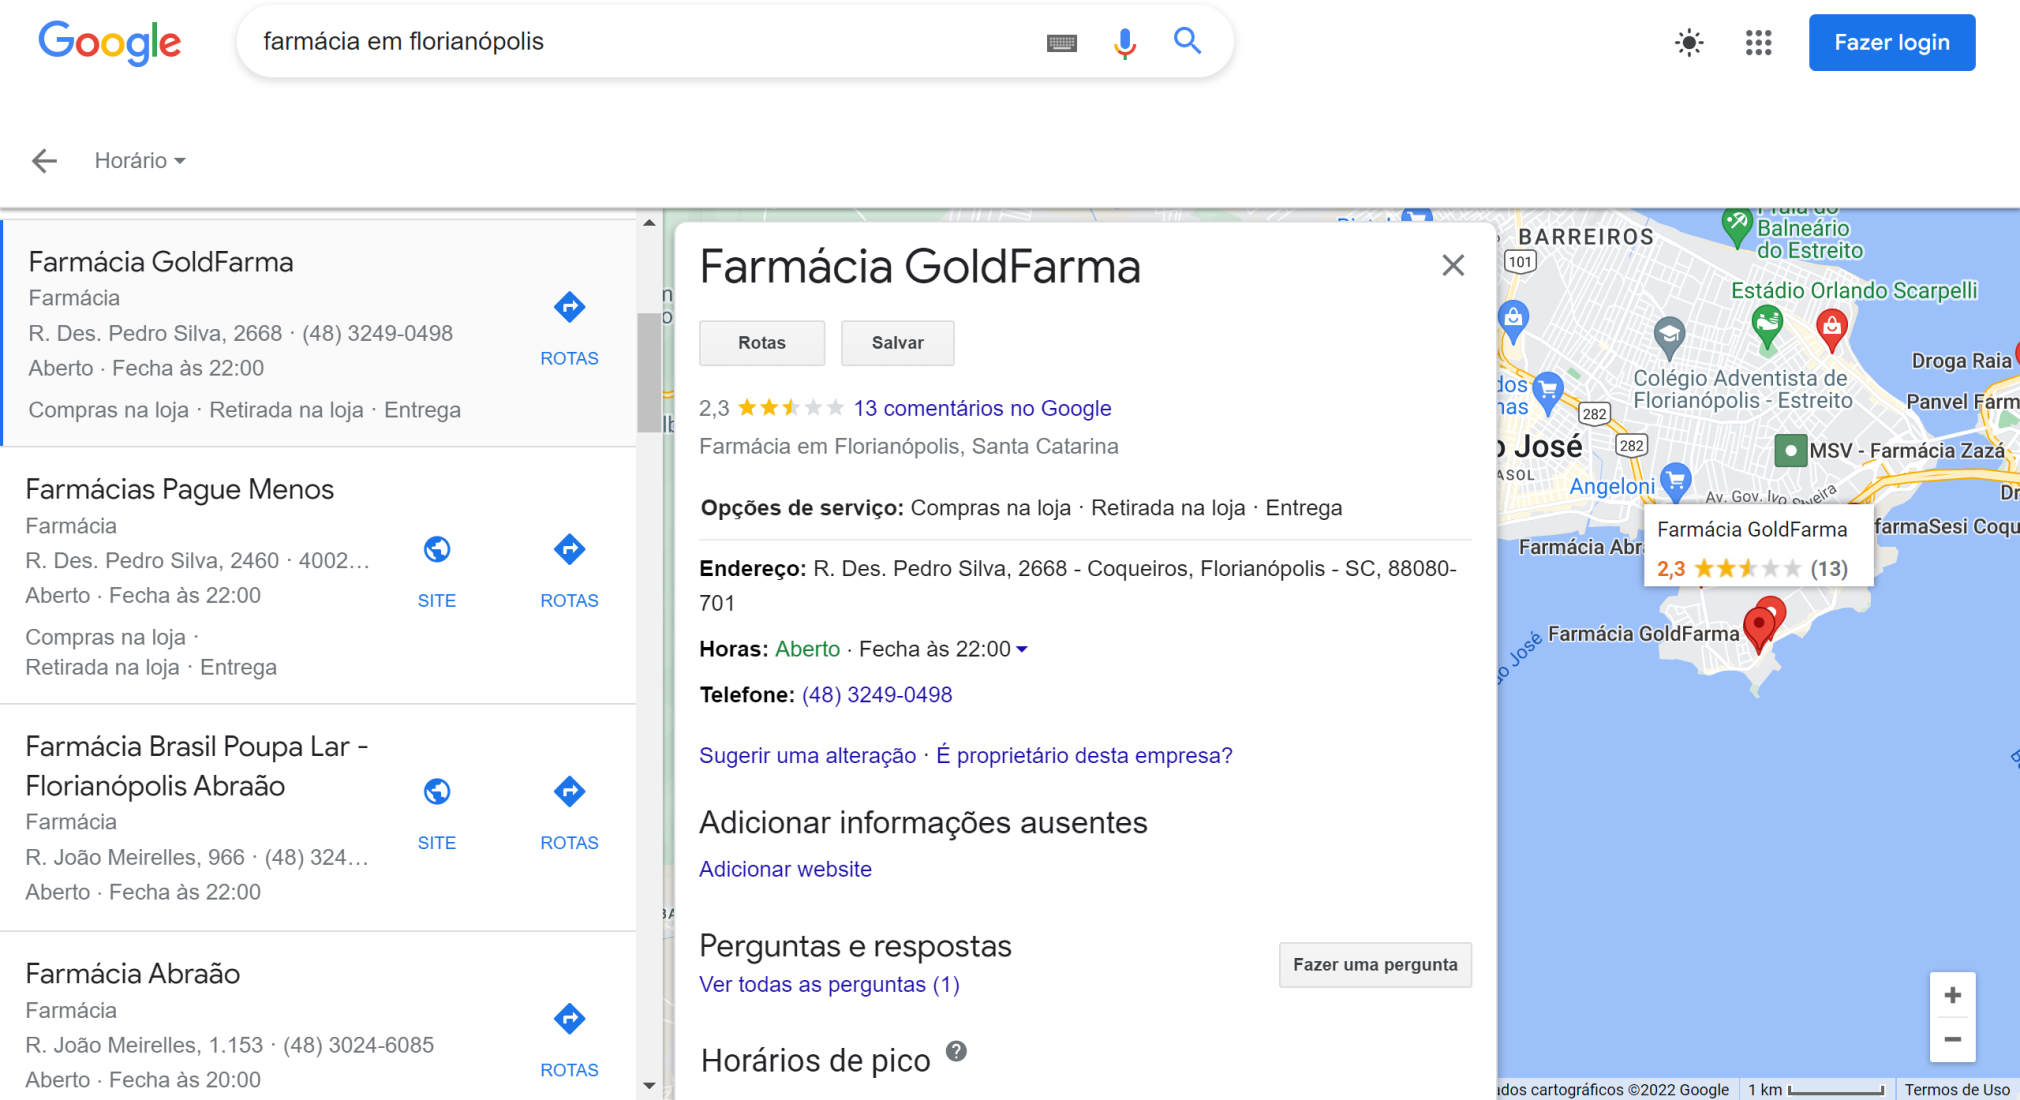Viewport: 2020px width, 1100px height.
Task: Start voice search with the microphone icon
Action: (x=1125, y=43)
